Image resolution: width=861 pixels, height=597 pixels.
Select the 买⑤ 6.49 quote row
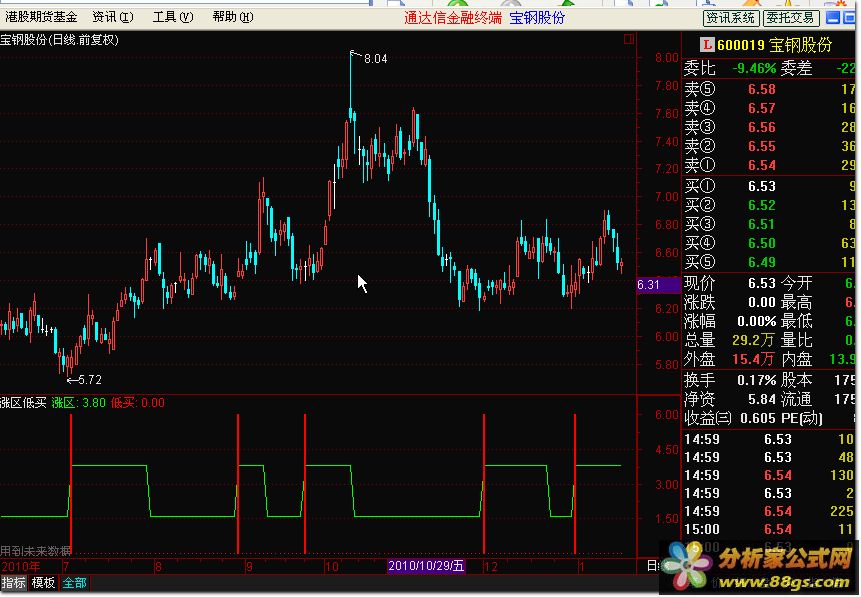pyautogui.click(x=769, y=262)
